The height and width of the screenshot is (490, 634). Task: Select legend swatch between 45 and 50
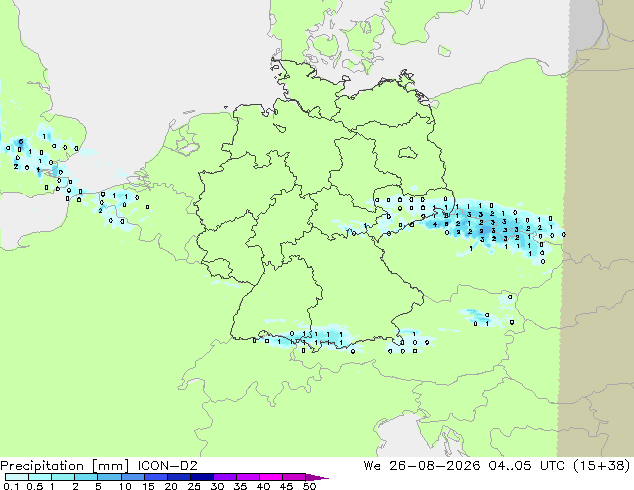[294, 477]
